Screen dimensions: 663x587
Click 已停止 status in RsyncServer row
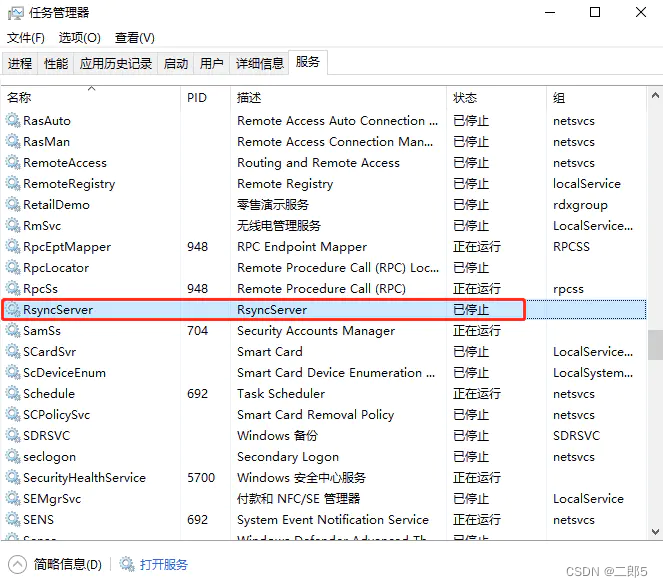[x=471, y=310]
